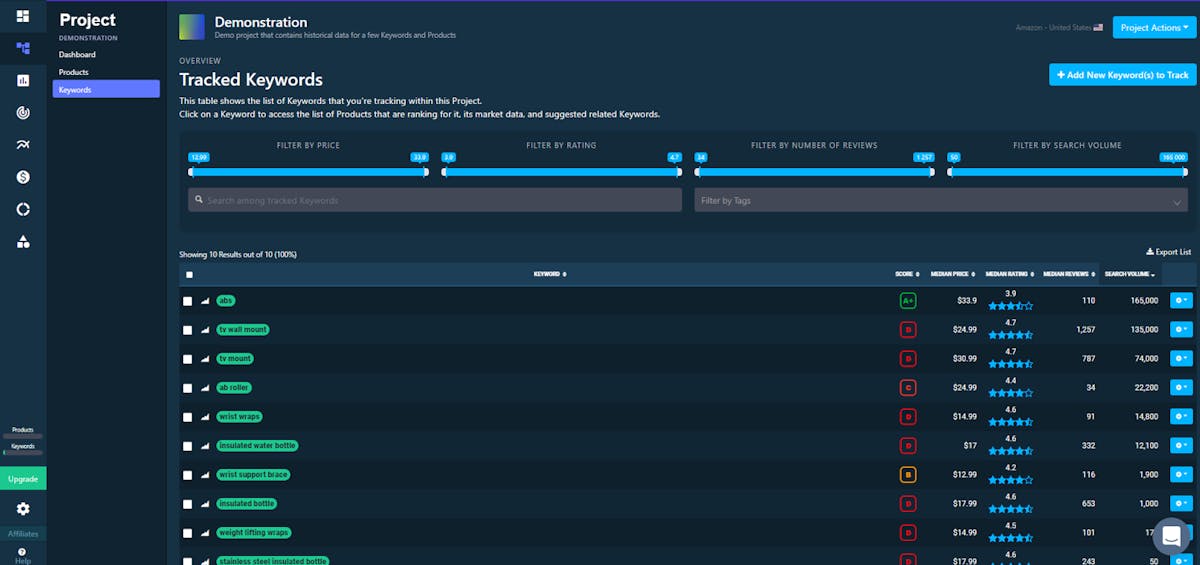
Task: Check the box for insulated water bottle
Action: [188, 446]
